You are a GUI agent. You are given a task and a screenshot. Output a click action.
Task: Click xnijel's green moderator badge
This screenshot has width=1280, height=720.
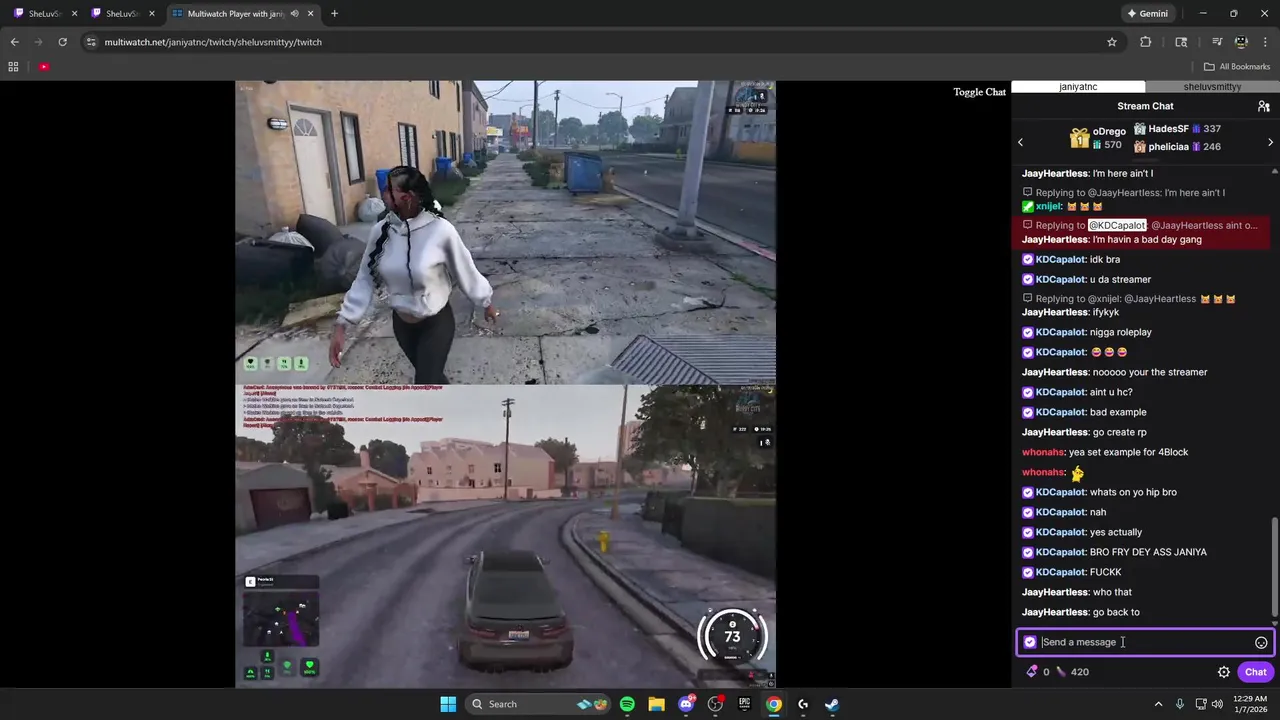pos(1028,207)
